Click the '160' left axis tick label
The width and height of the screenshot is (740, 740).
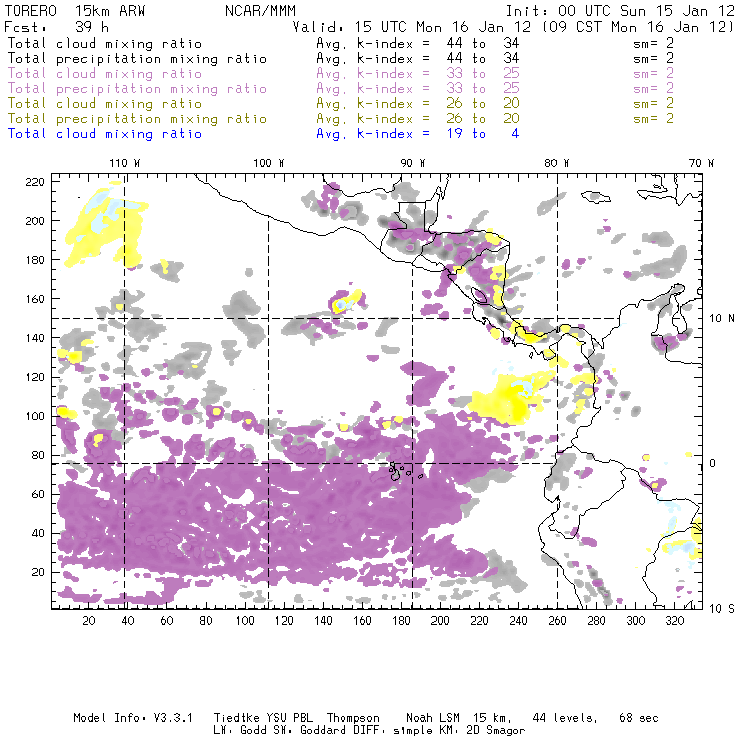point(35,299)
